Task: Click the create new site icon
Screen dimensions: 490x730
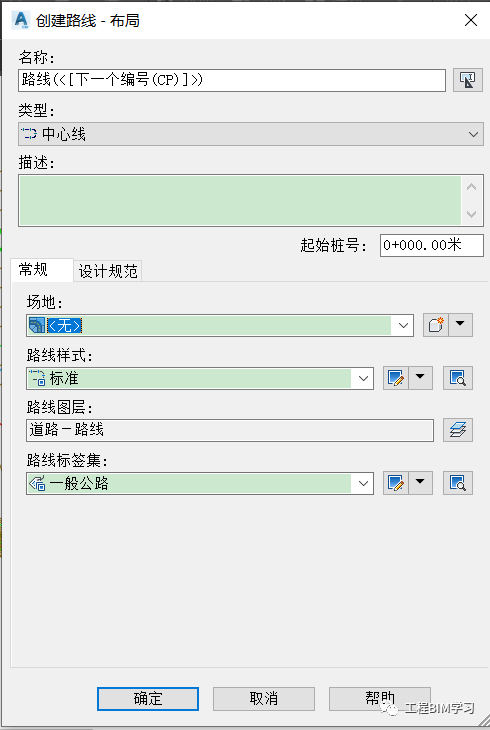Action: pos(436,325)
